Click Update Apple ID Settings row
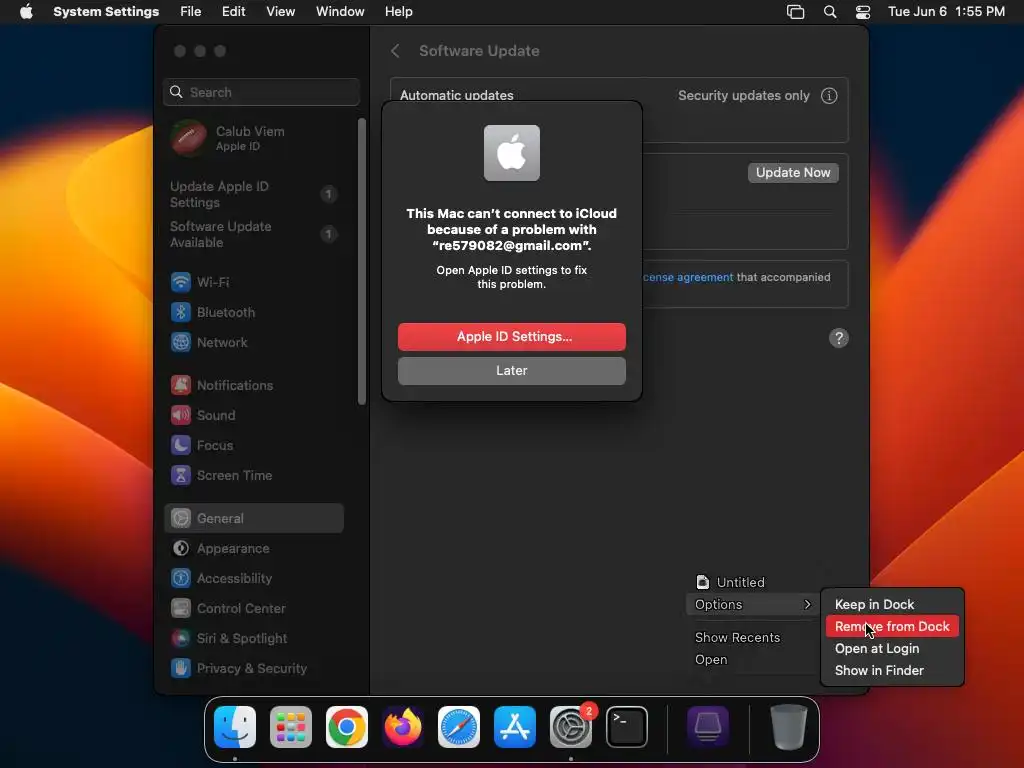The height and width of the screenshot is (768, 1024). click(253, 195)
